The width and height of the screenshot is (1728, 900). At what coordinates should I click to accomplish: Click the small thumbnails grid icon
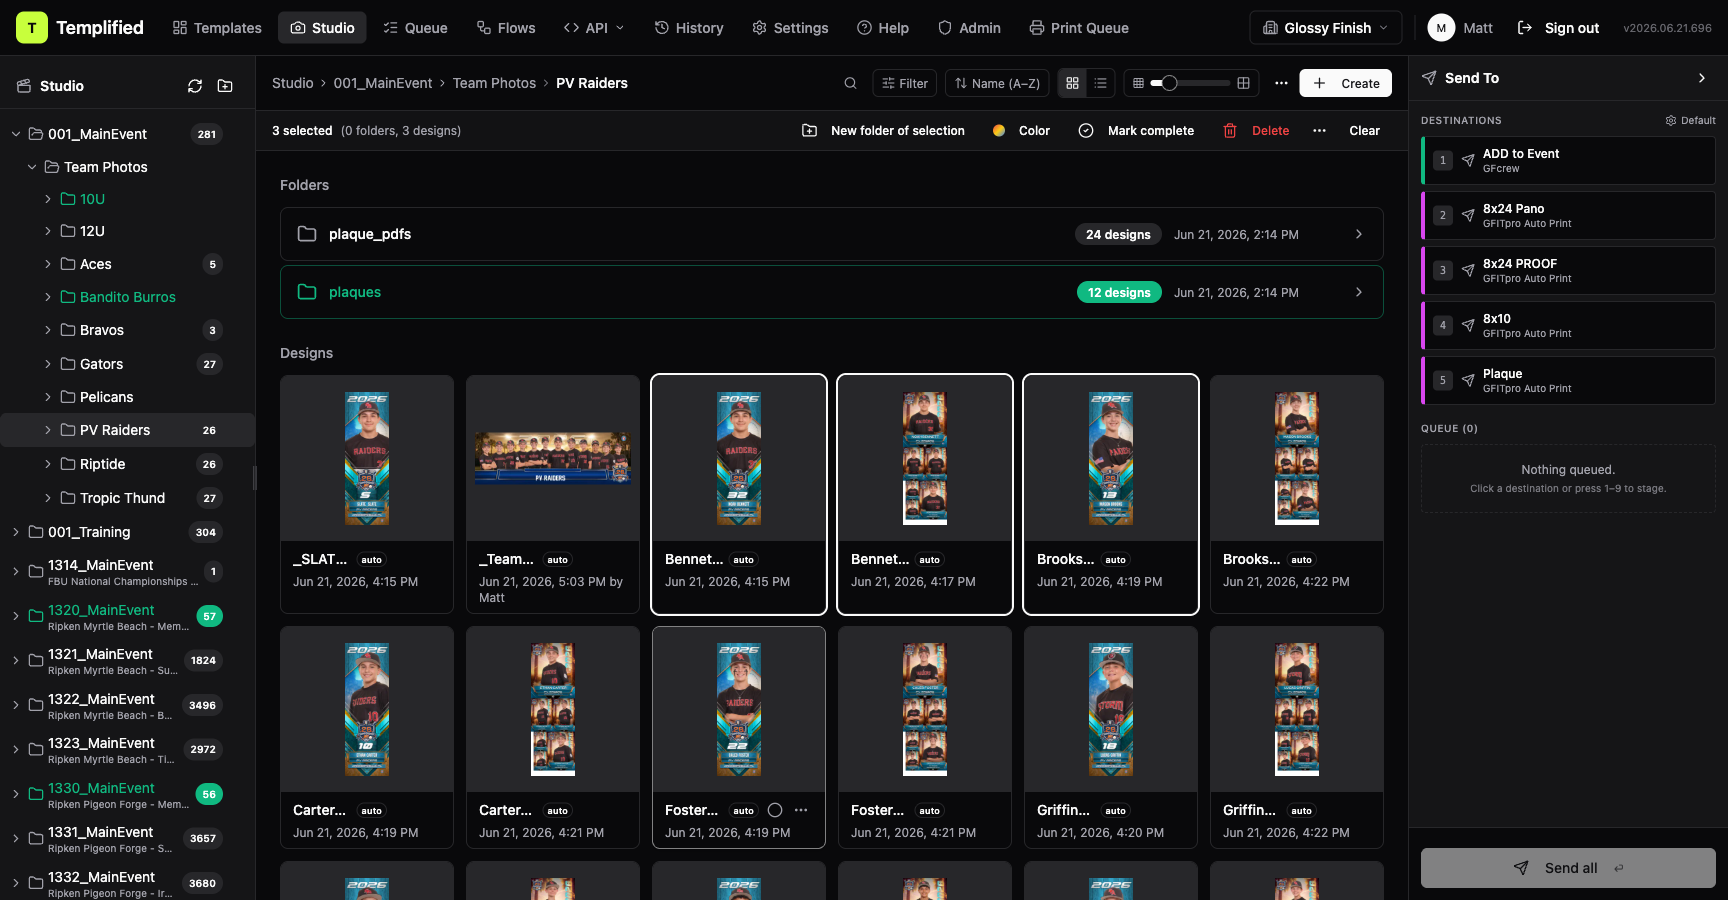pos(1138,83)
